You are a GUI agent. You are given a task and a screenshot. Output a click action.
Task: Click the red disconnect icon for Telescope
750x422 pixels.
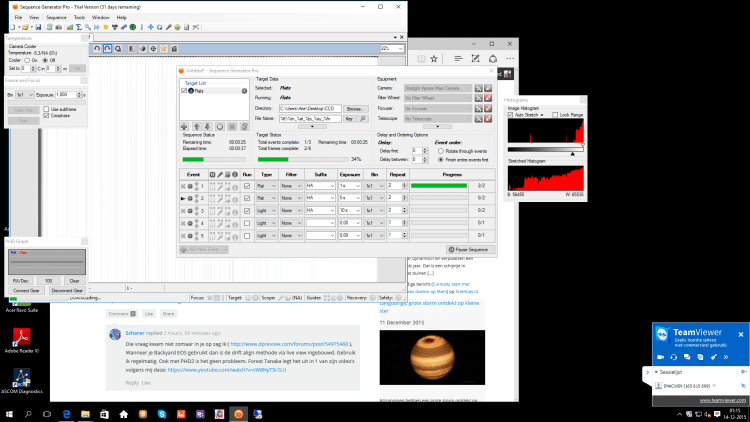pyautogui.click(x=488, y=119)
